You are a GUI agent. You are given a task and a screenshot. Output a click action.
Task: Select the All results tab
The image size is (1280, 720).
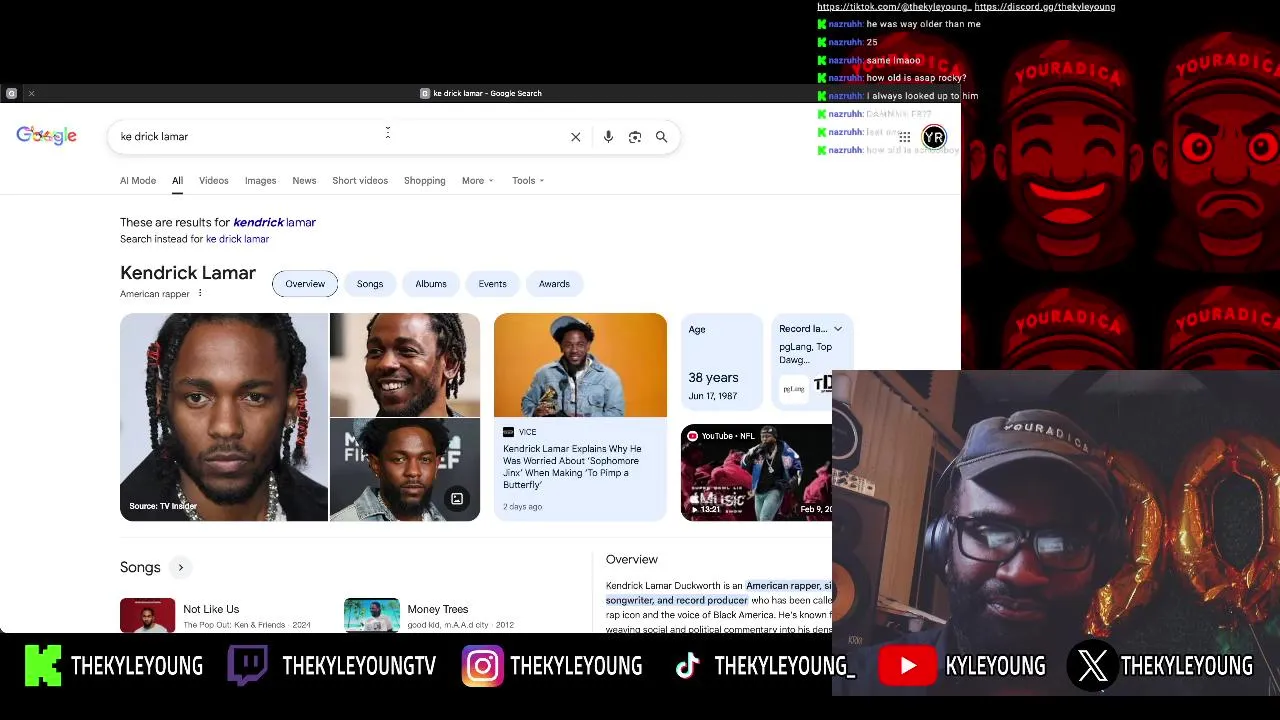tap(177, 181)
